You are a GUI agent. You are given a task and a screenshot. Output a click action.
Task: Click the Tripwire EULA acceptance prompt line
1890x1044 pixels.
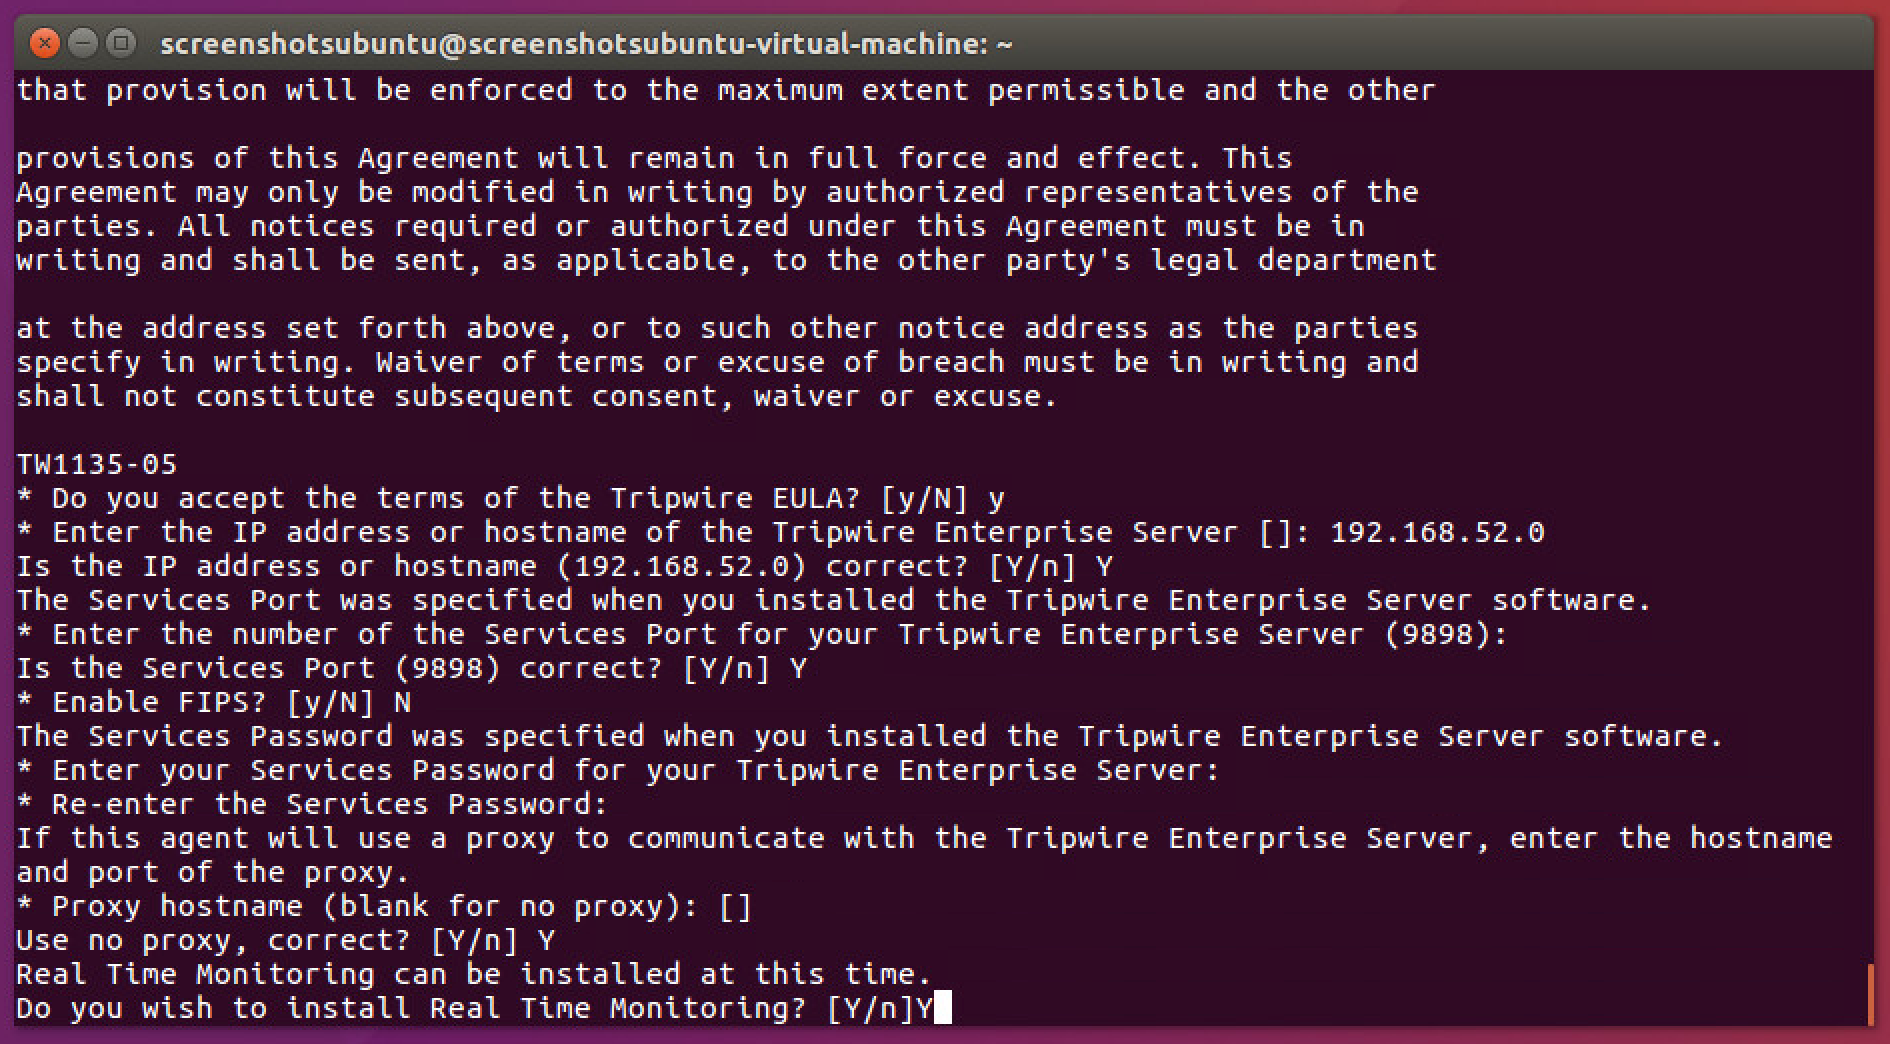(510, 498)
